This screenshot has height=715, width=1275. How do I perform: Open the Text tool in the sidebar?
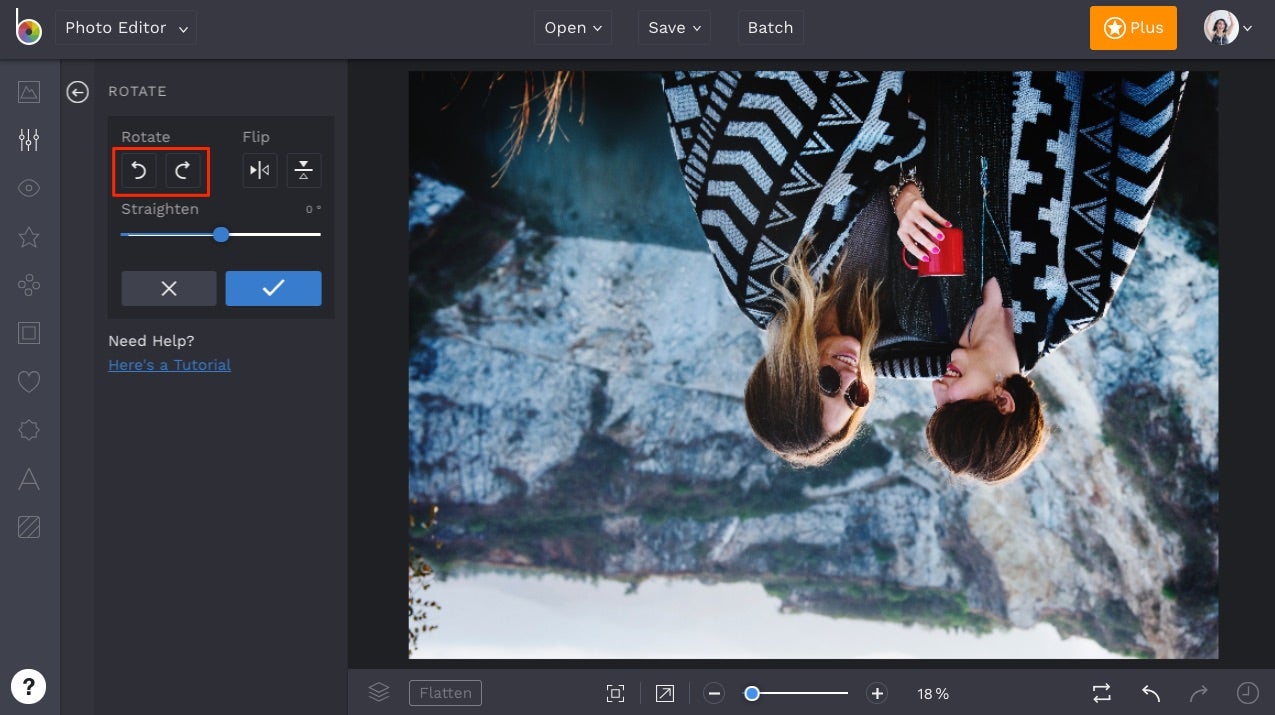point(28,478)
